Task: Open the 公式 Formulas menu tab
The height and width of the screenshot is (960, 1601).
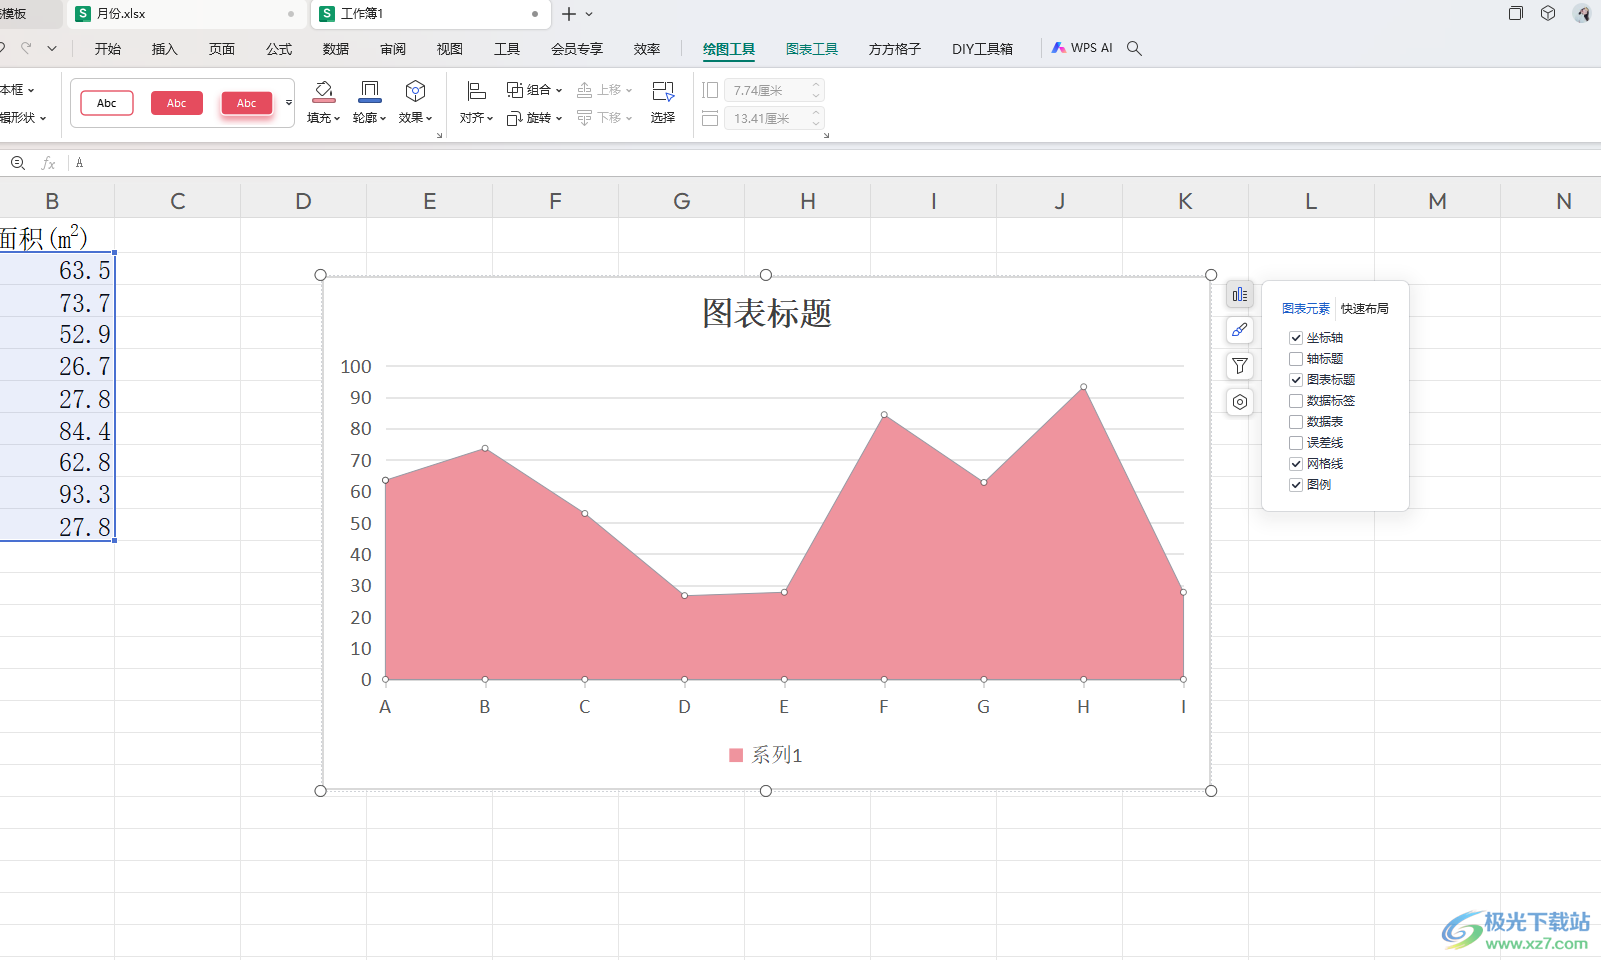Action: pos(279,49)
